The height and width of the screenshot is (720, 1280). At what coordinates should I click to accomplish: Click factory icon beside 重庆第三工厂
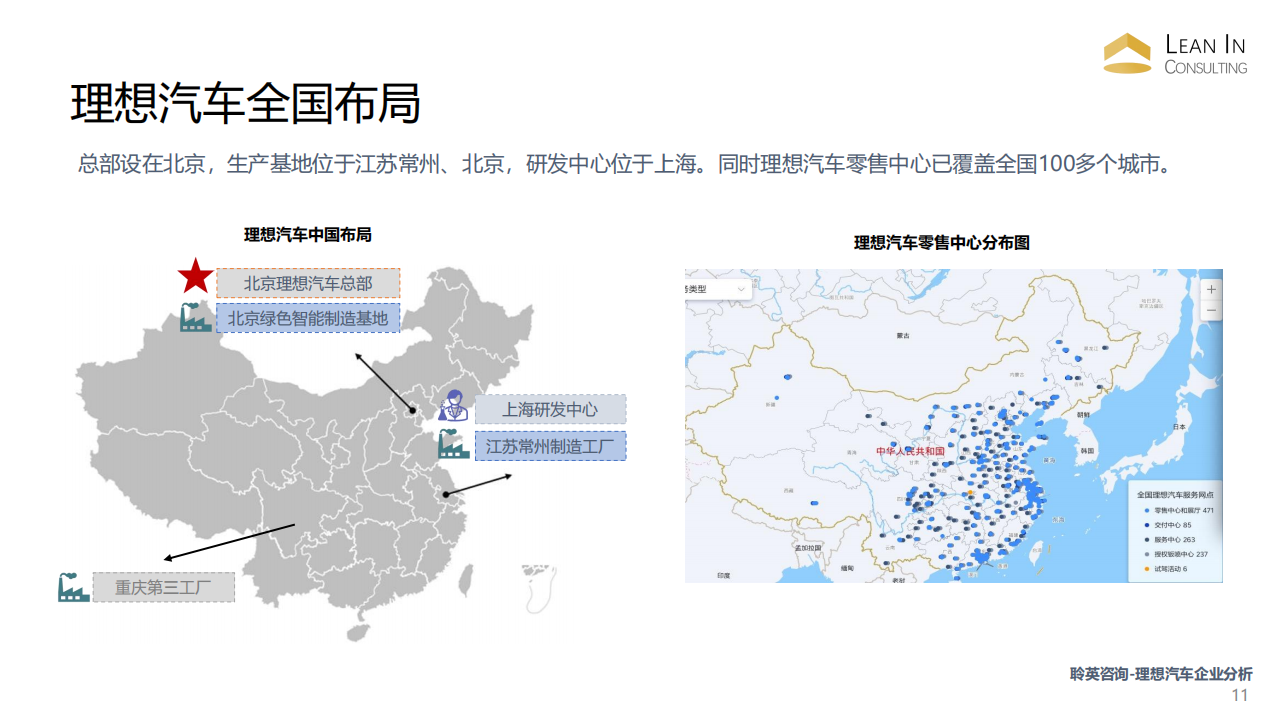tap(73, 586)
